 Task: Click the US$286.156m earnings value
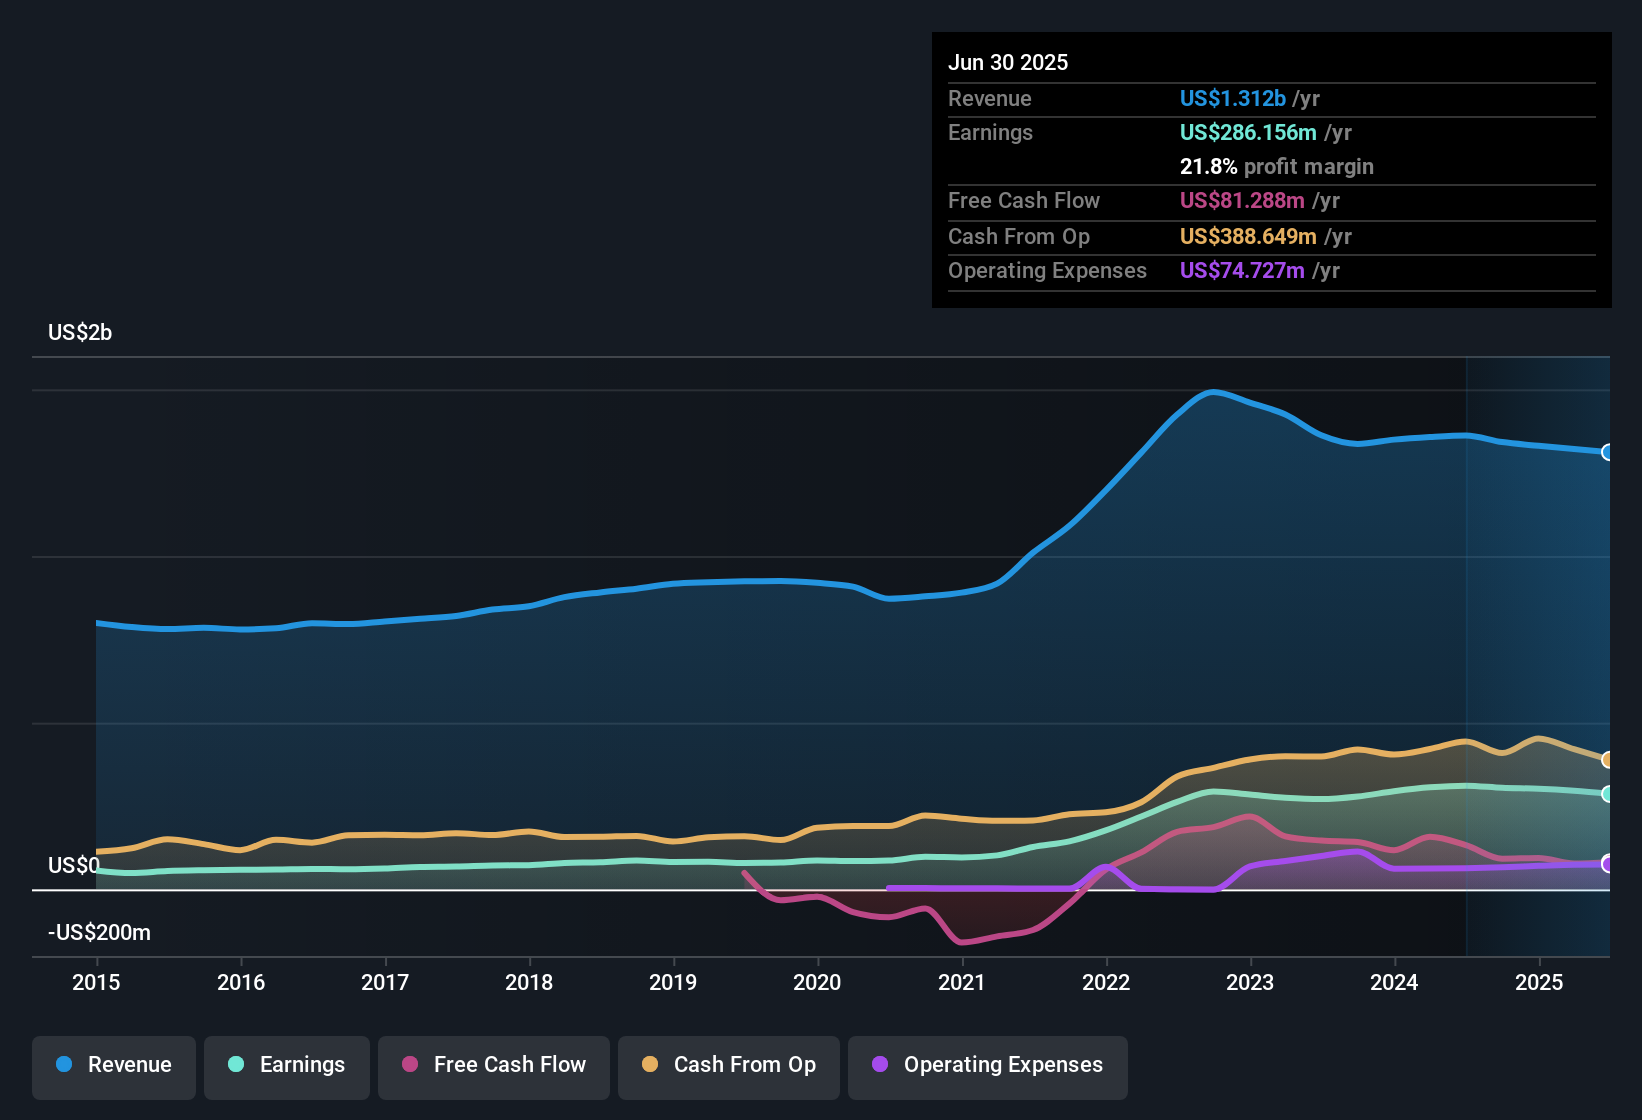[1248, 132]
